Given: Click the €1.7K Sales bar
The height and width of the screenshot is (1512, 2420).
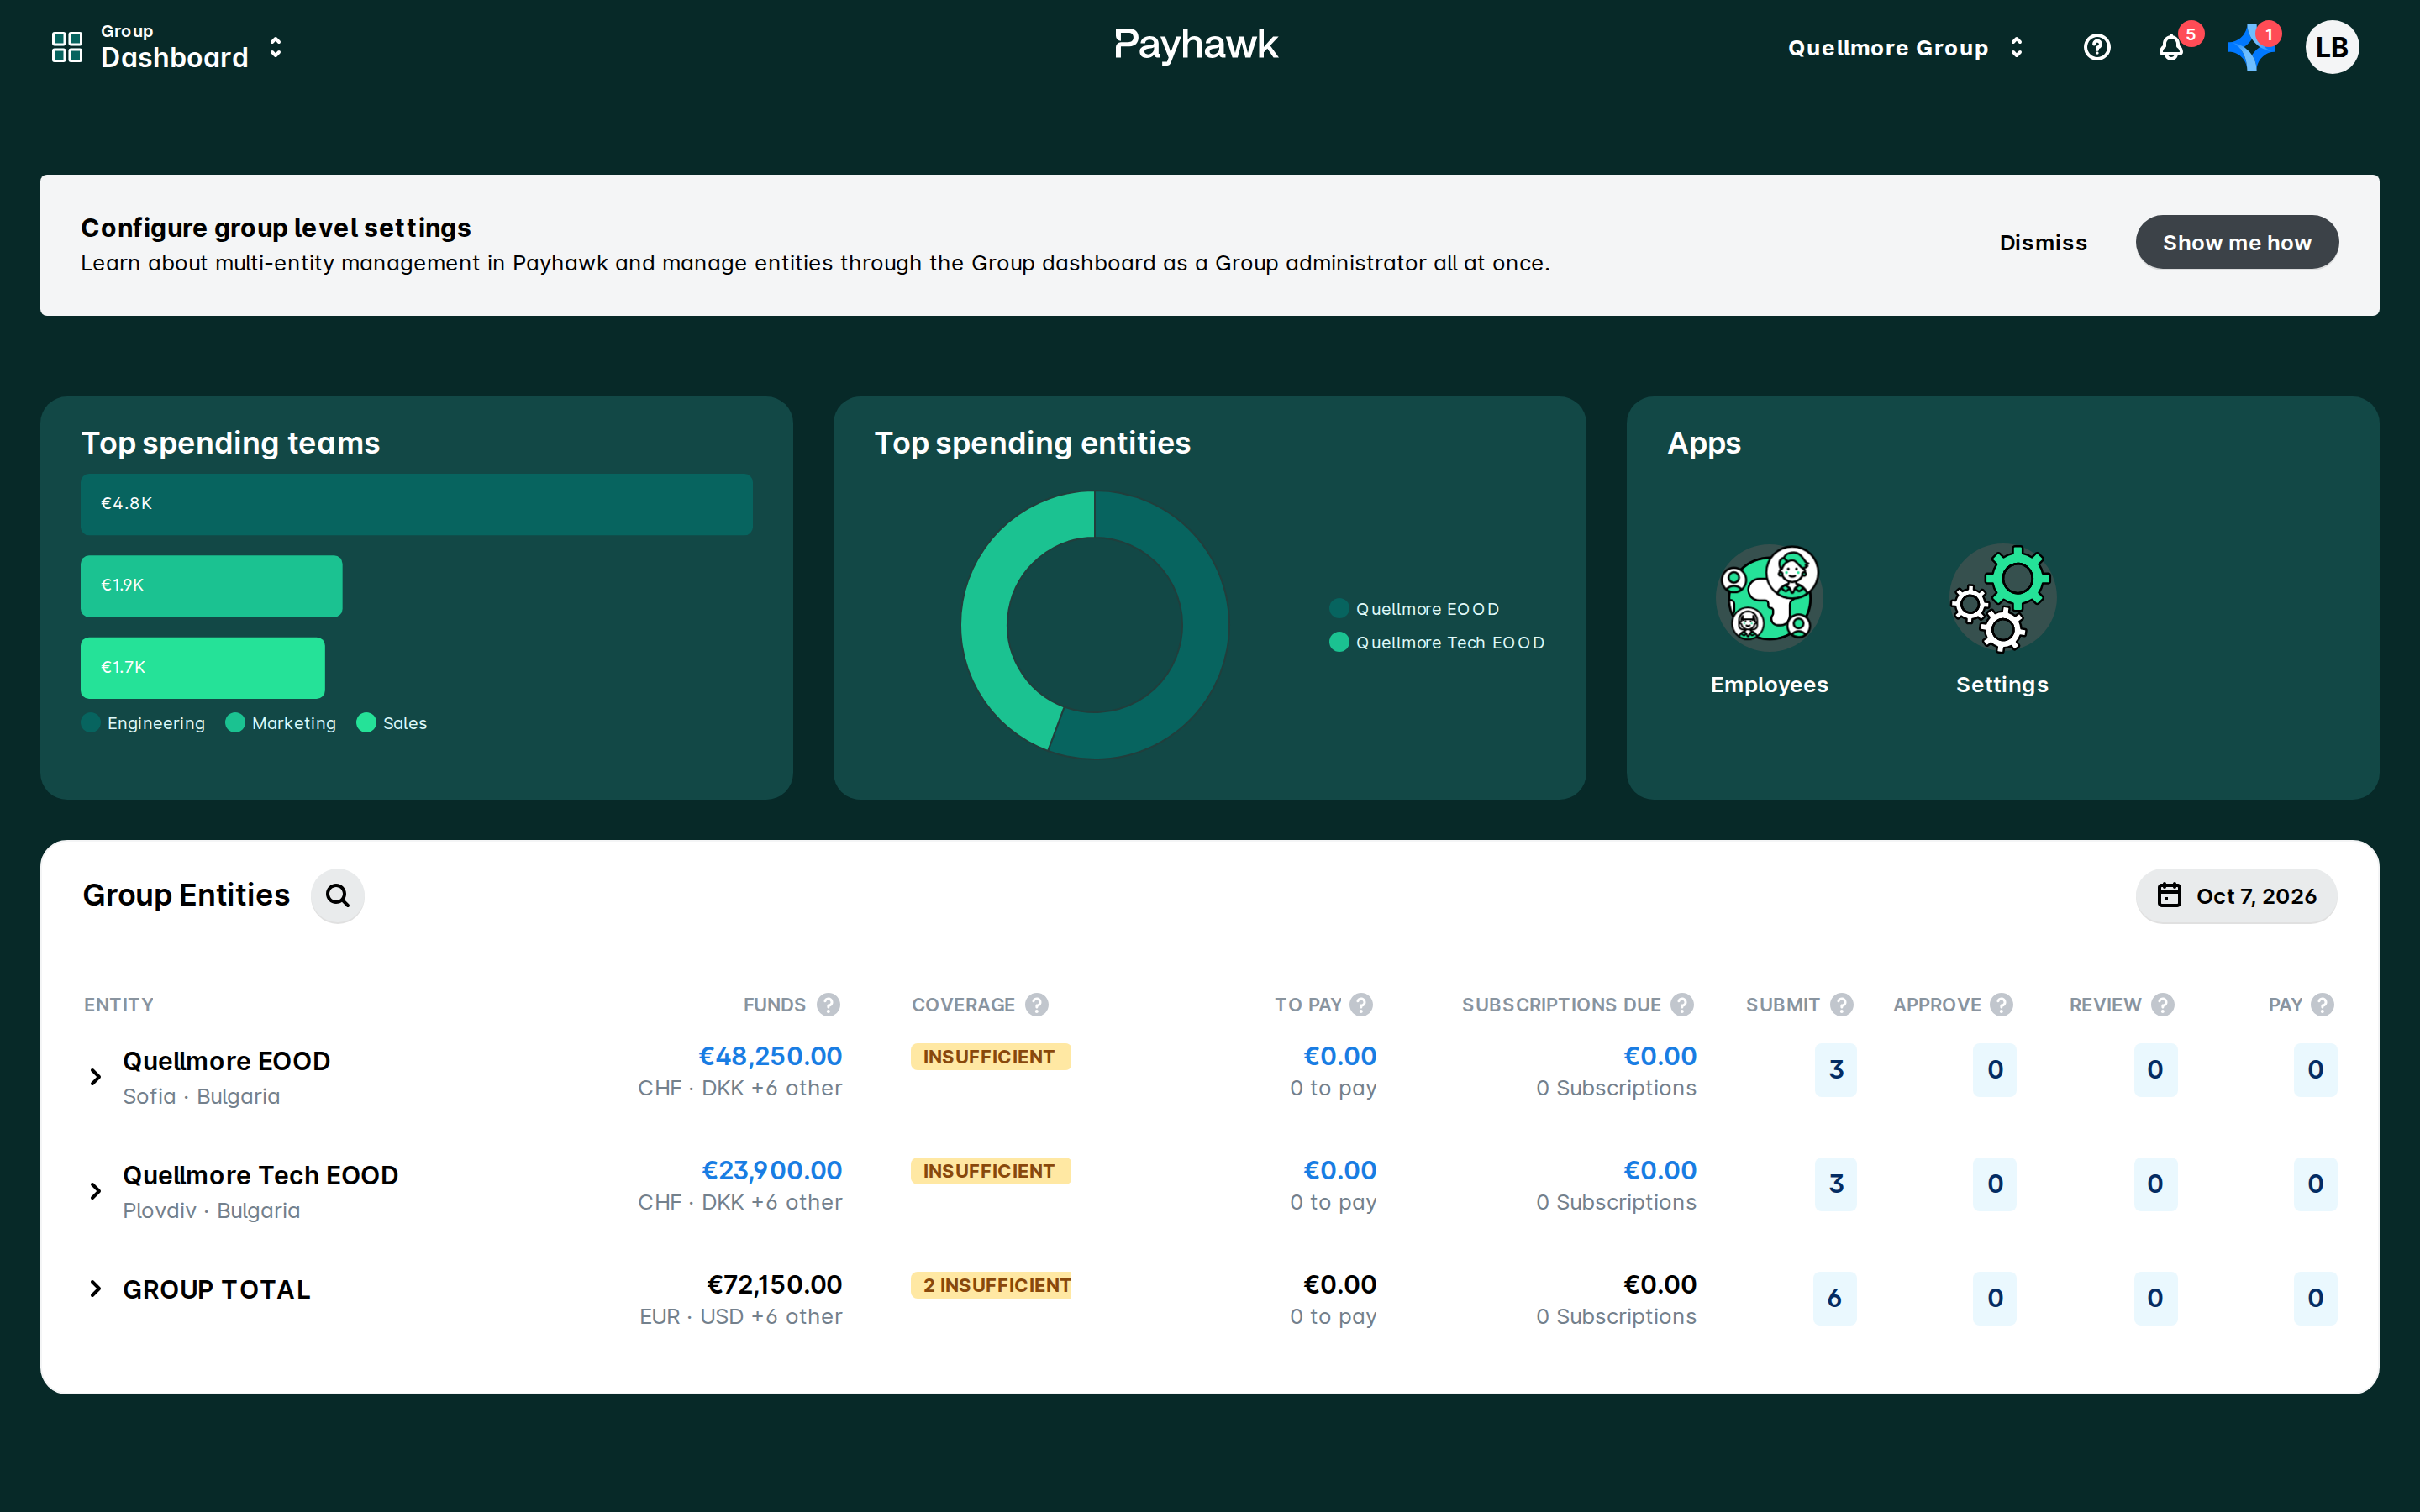Looking at the screenshot, I should (203, 668).
